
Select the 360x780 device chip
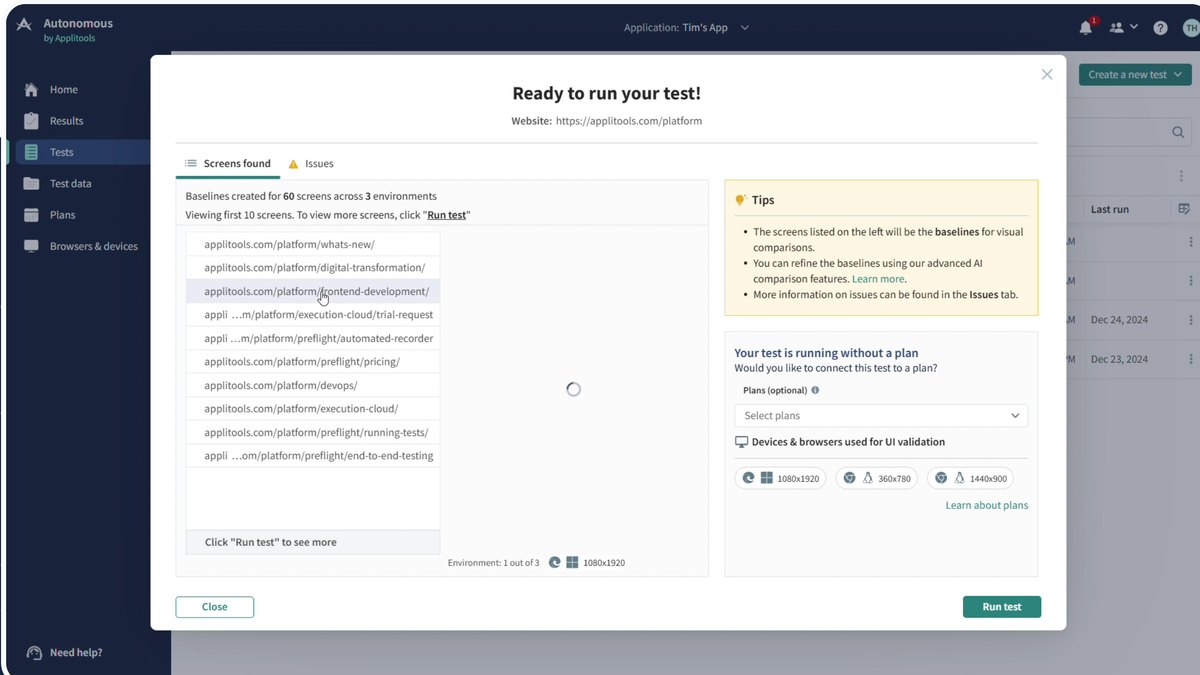(x=877, y=479)
